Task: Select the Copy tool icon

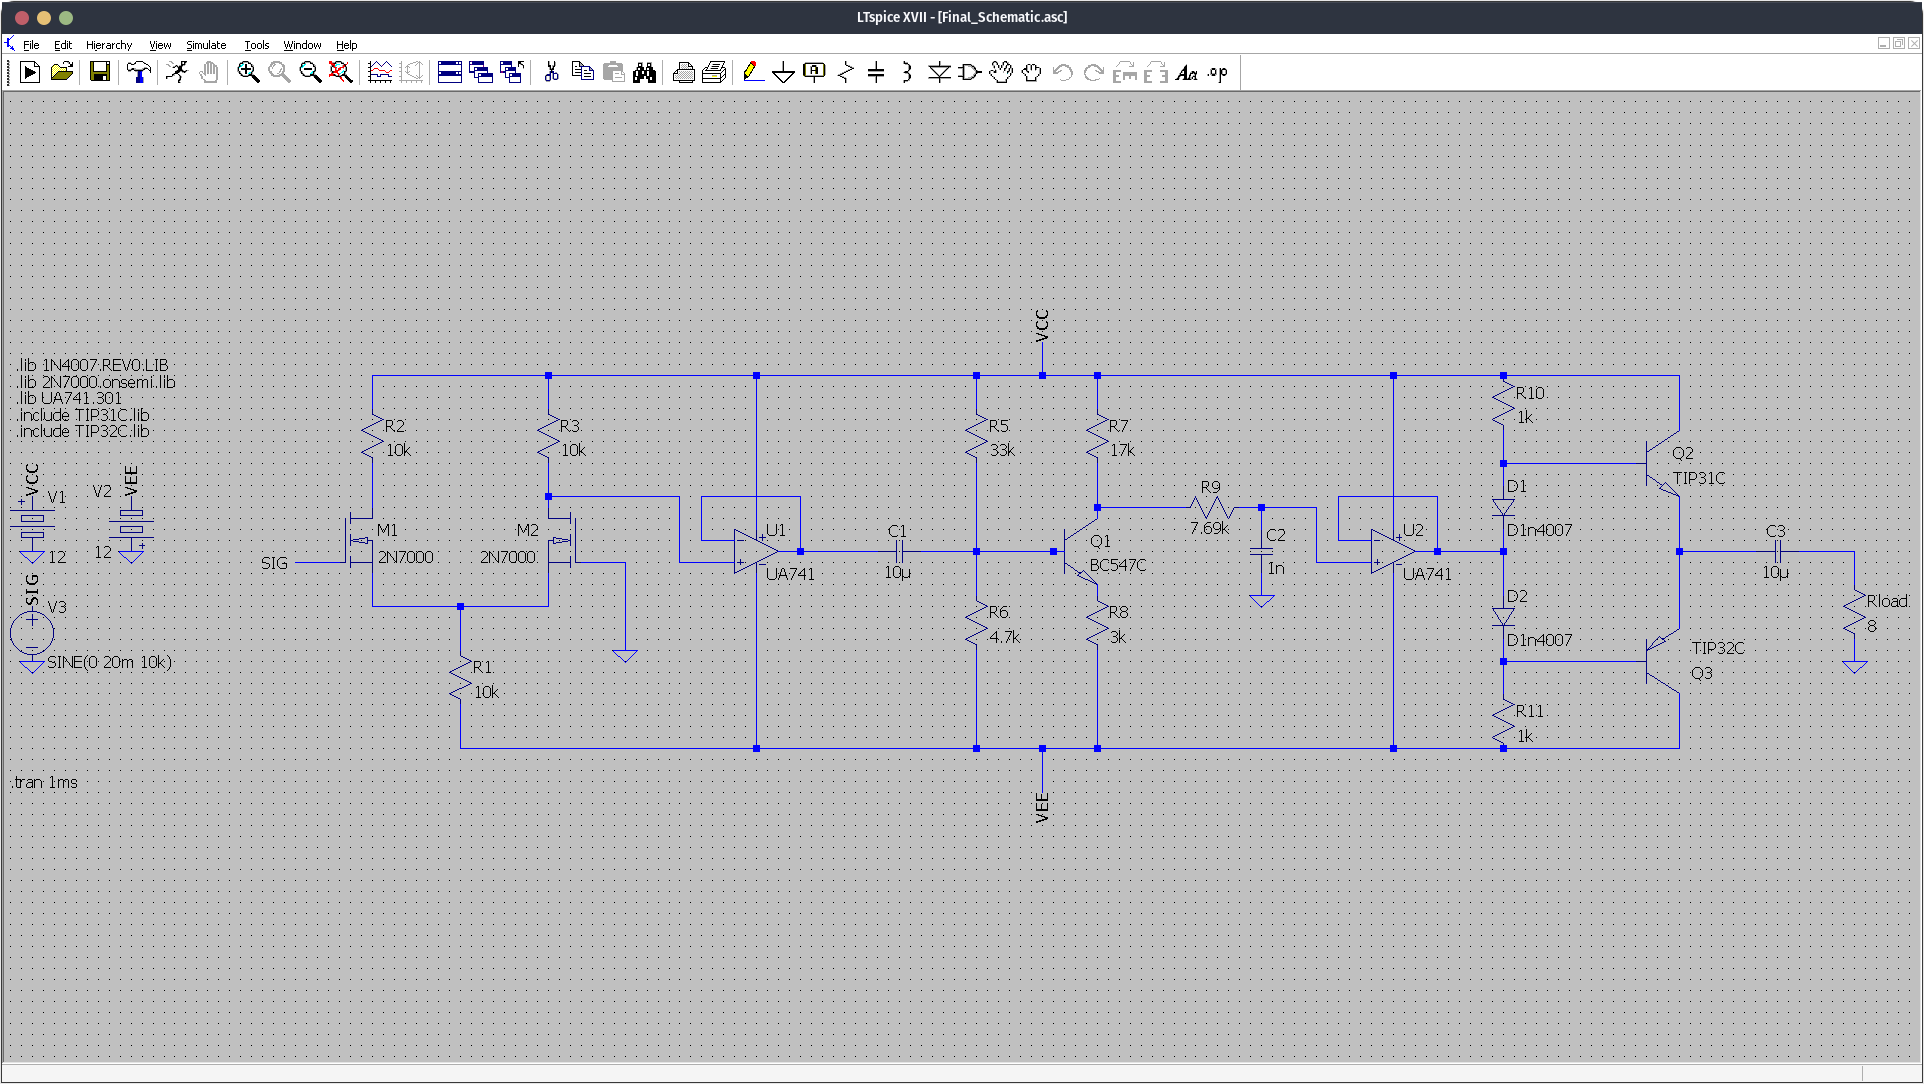Action: pyautogui.click(x=583, y=72)
